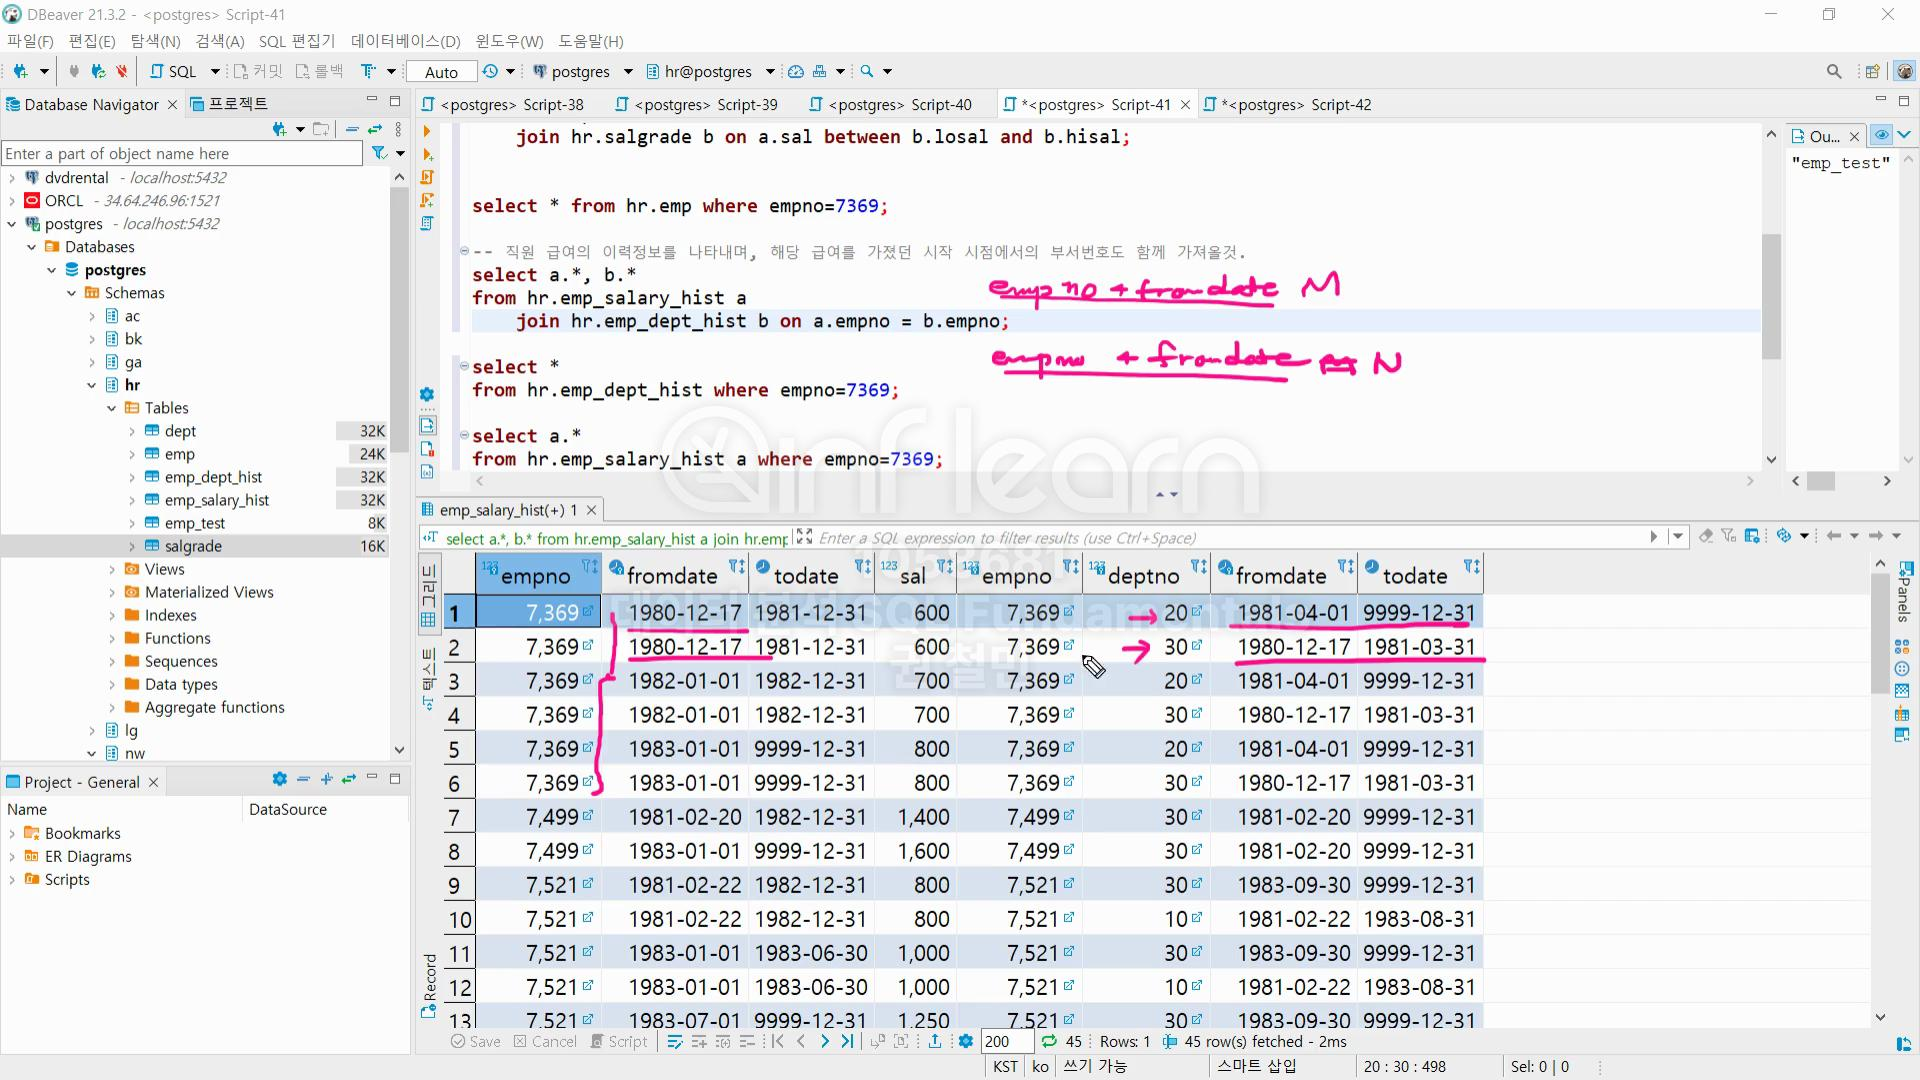Switch to the Script-42 tab
This screenshot has width=1920, height=1080.
(1288, 105)
